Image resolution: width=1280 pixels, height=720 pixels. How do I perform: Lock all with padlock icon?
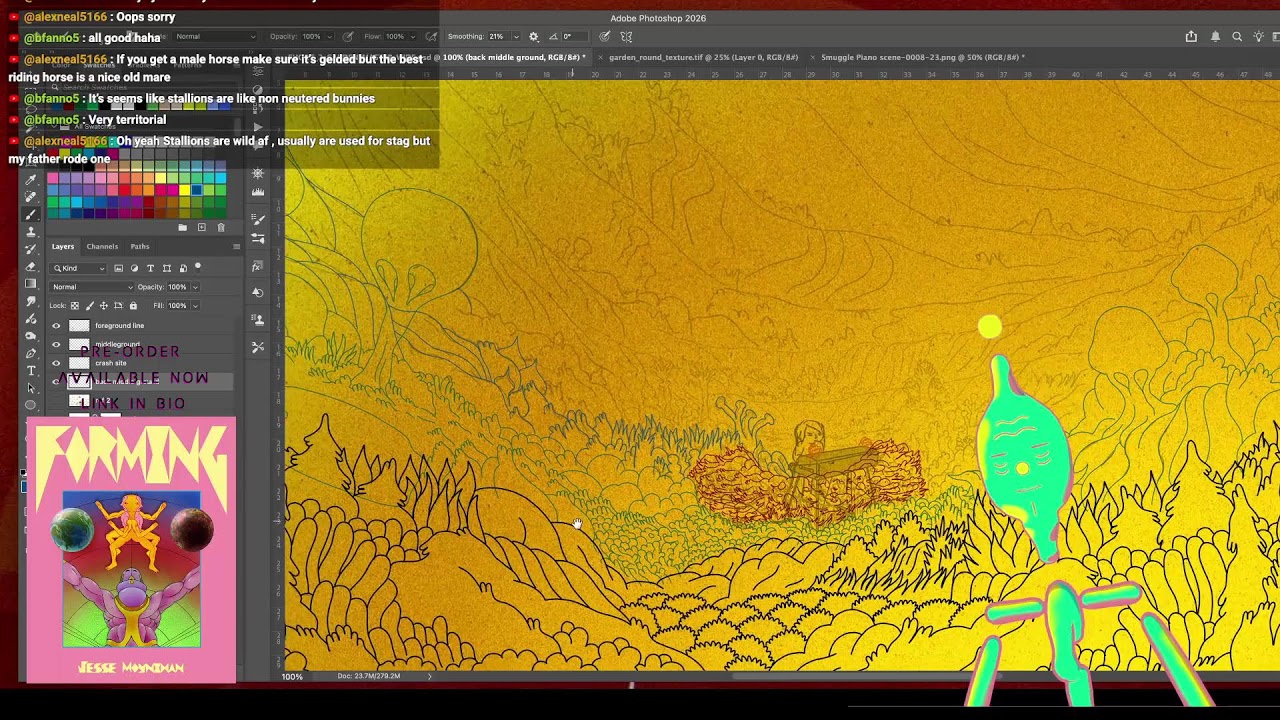coord(133,306)
